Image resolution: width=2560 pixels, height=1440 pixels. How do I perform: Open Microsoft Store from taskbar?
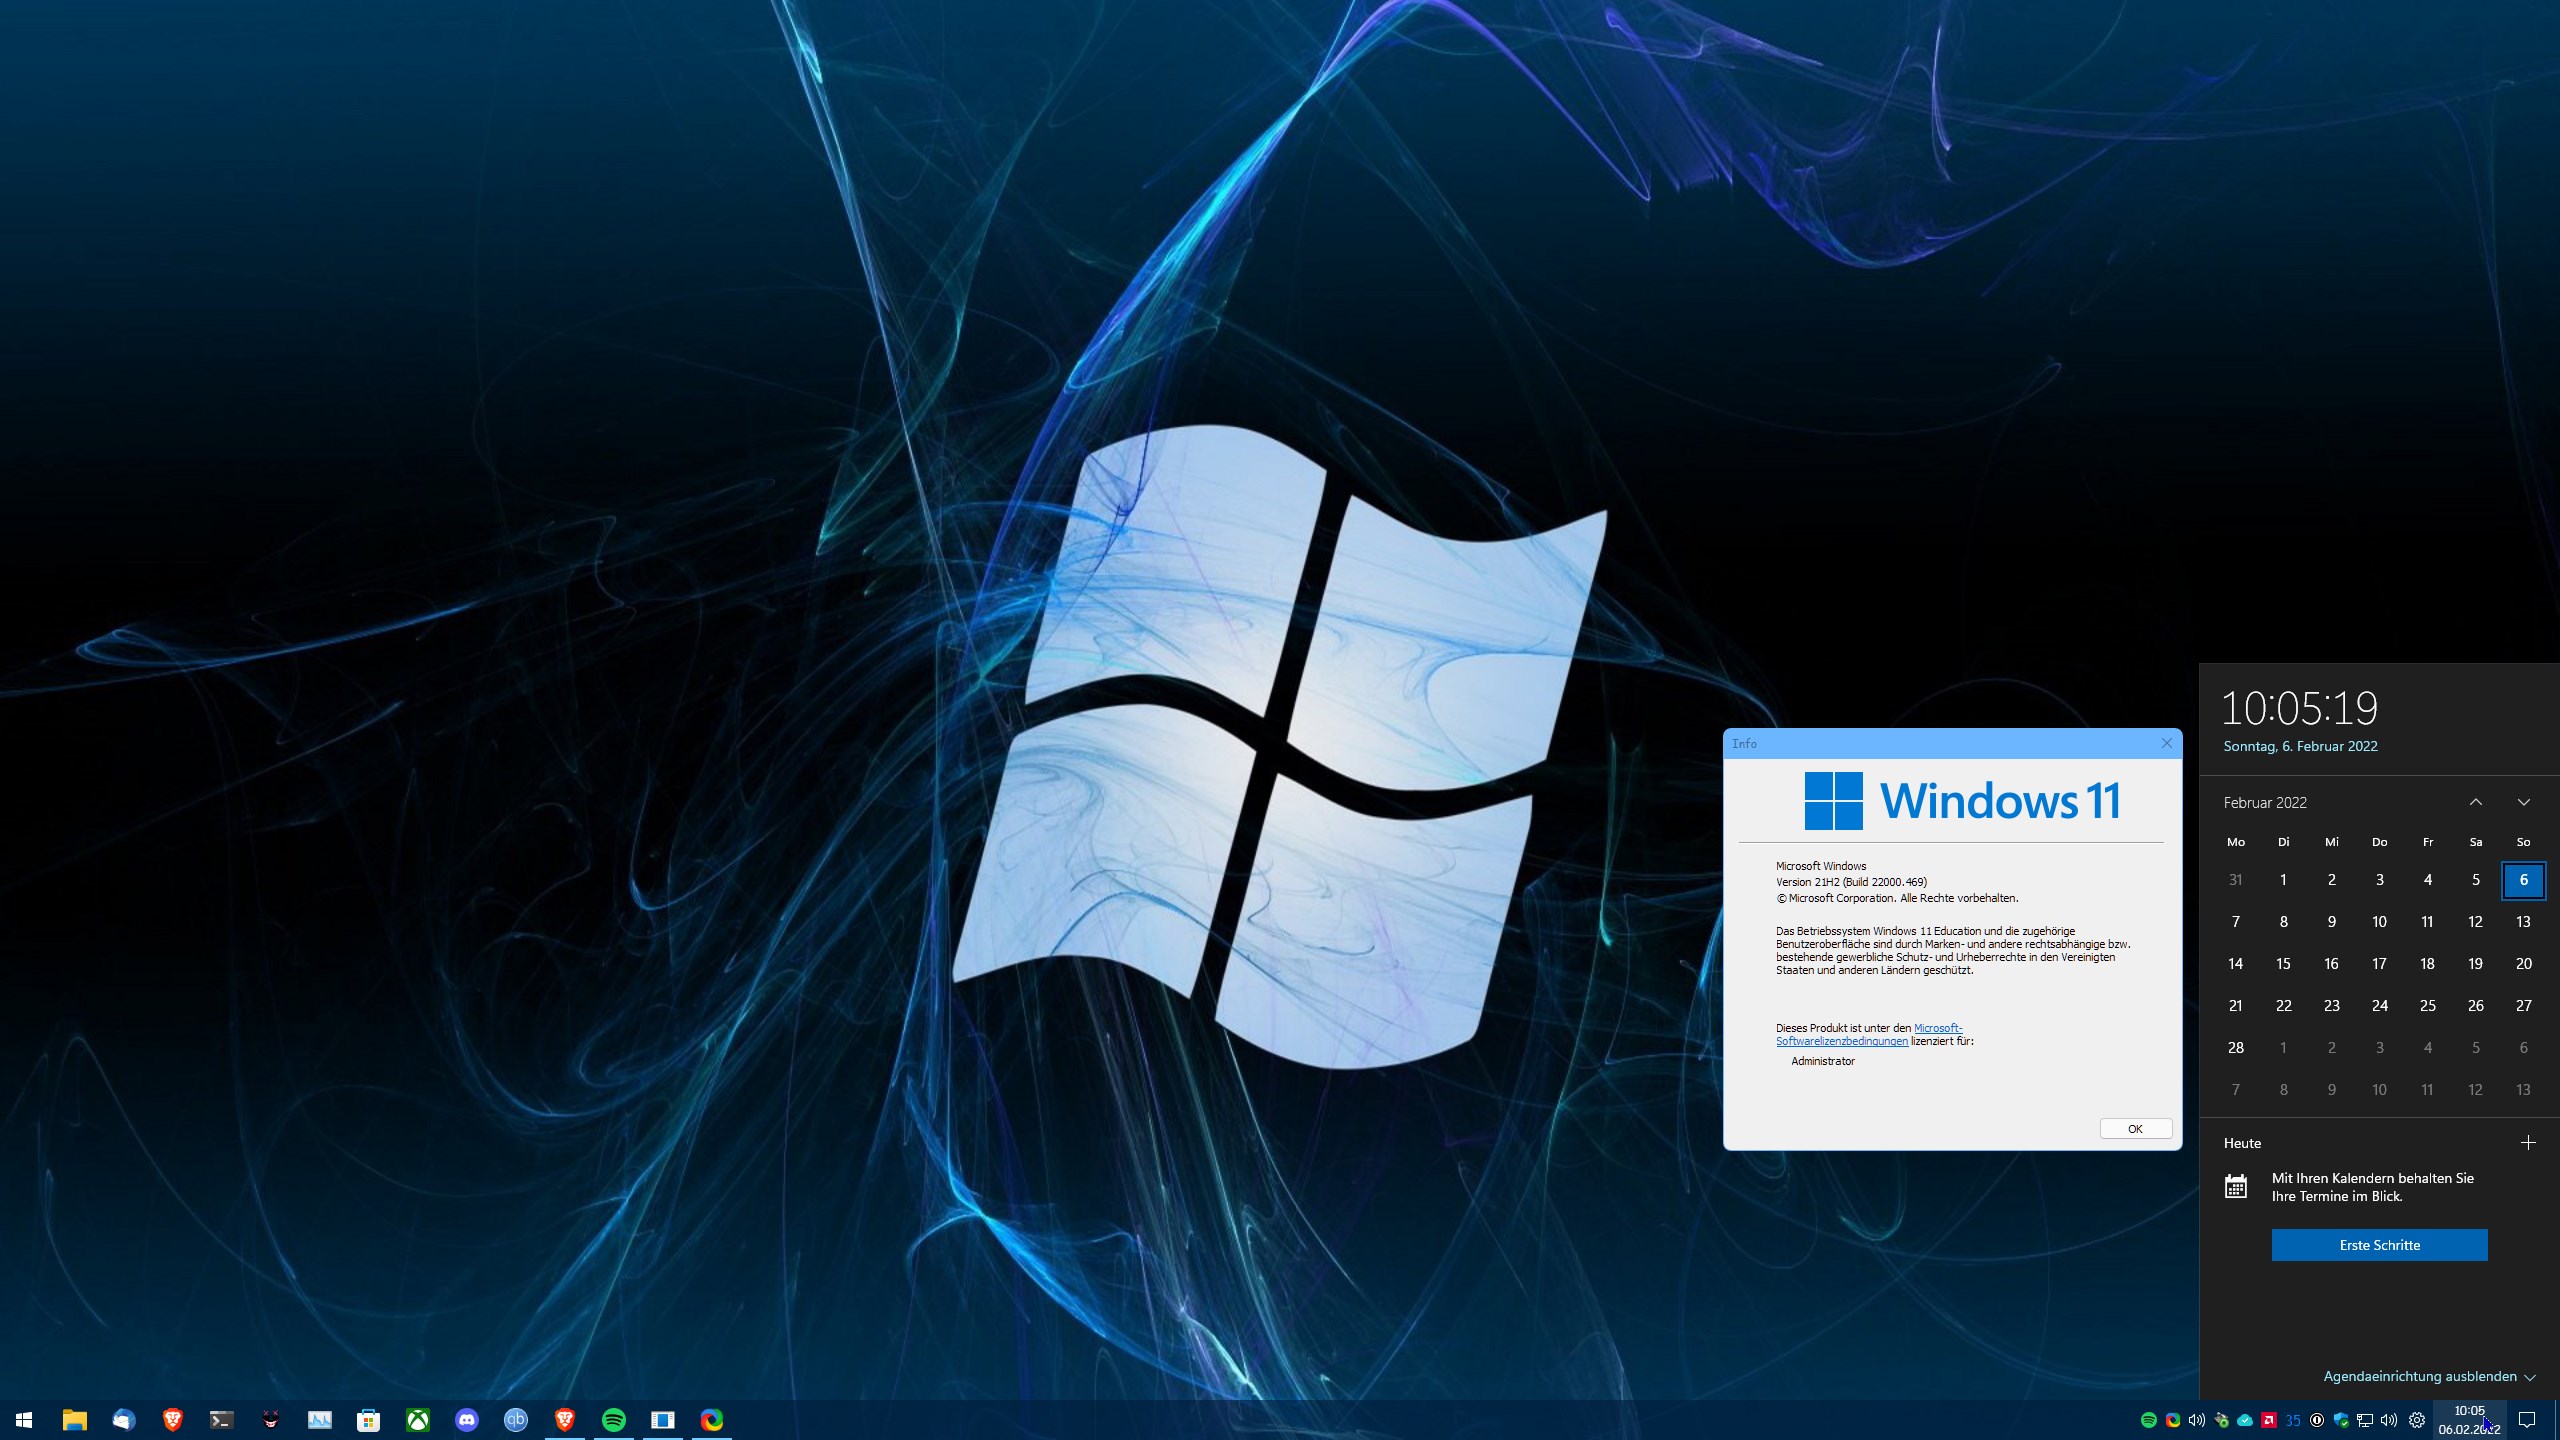369,1419
